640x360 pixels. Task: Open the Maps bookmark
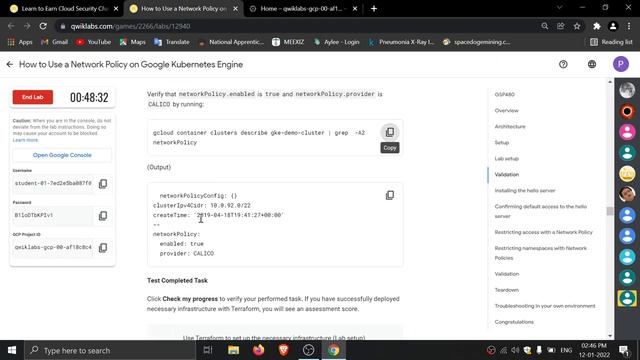pyautogui.click(x=133, y=42)
